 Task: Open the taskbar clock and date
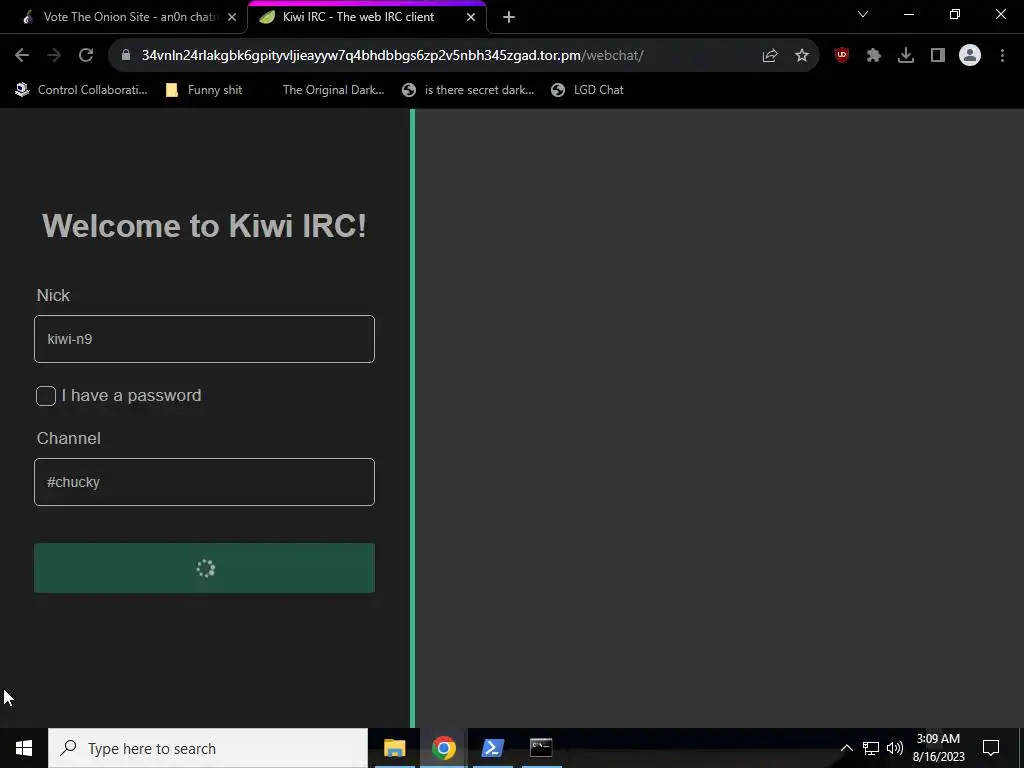click(x=938, y=748)
